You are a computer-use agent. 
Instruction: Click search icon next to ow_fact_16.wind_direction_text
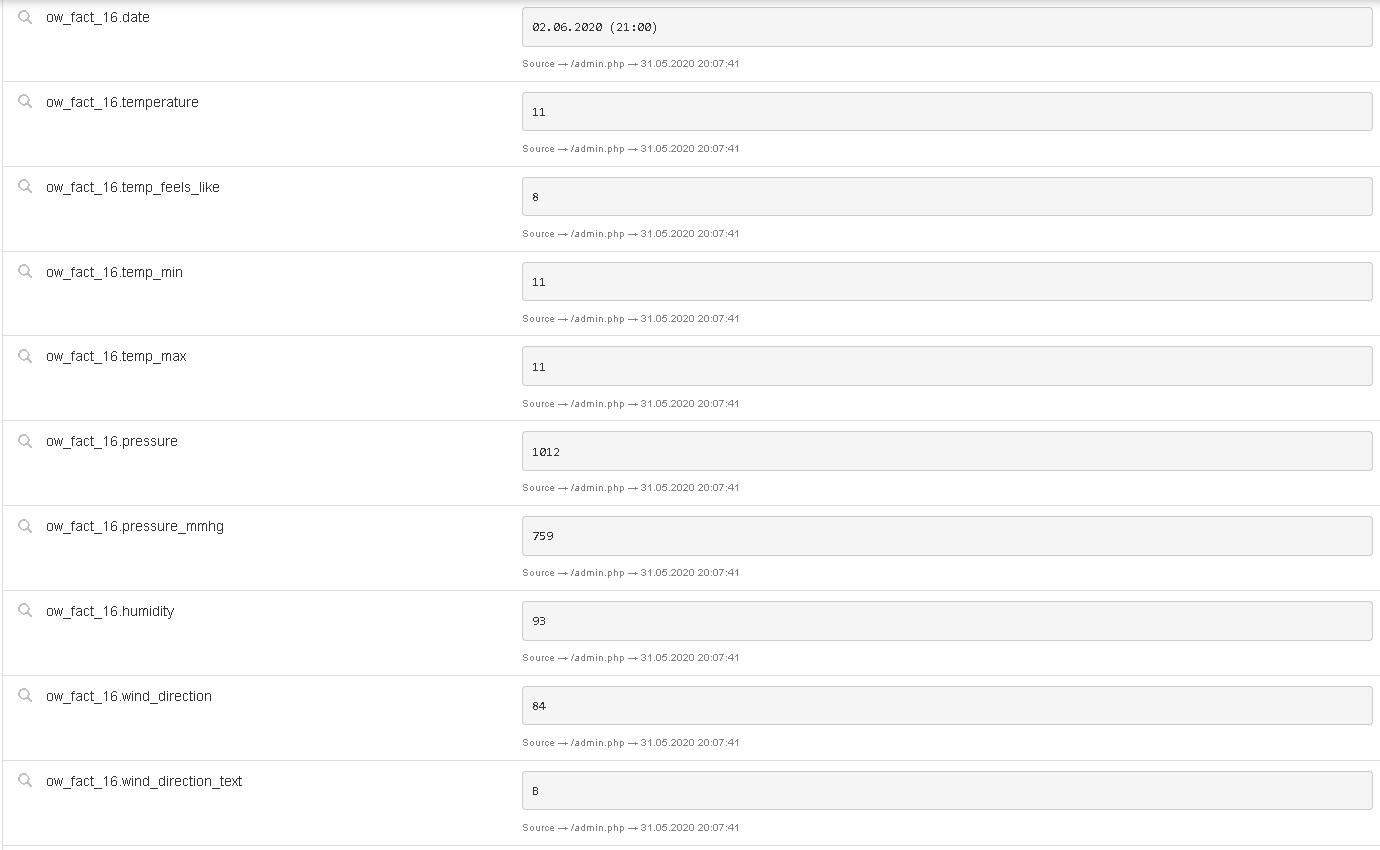(x=26, y=781)
